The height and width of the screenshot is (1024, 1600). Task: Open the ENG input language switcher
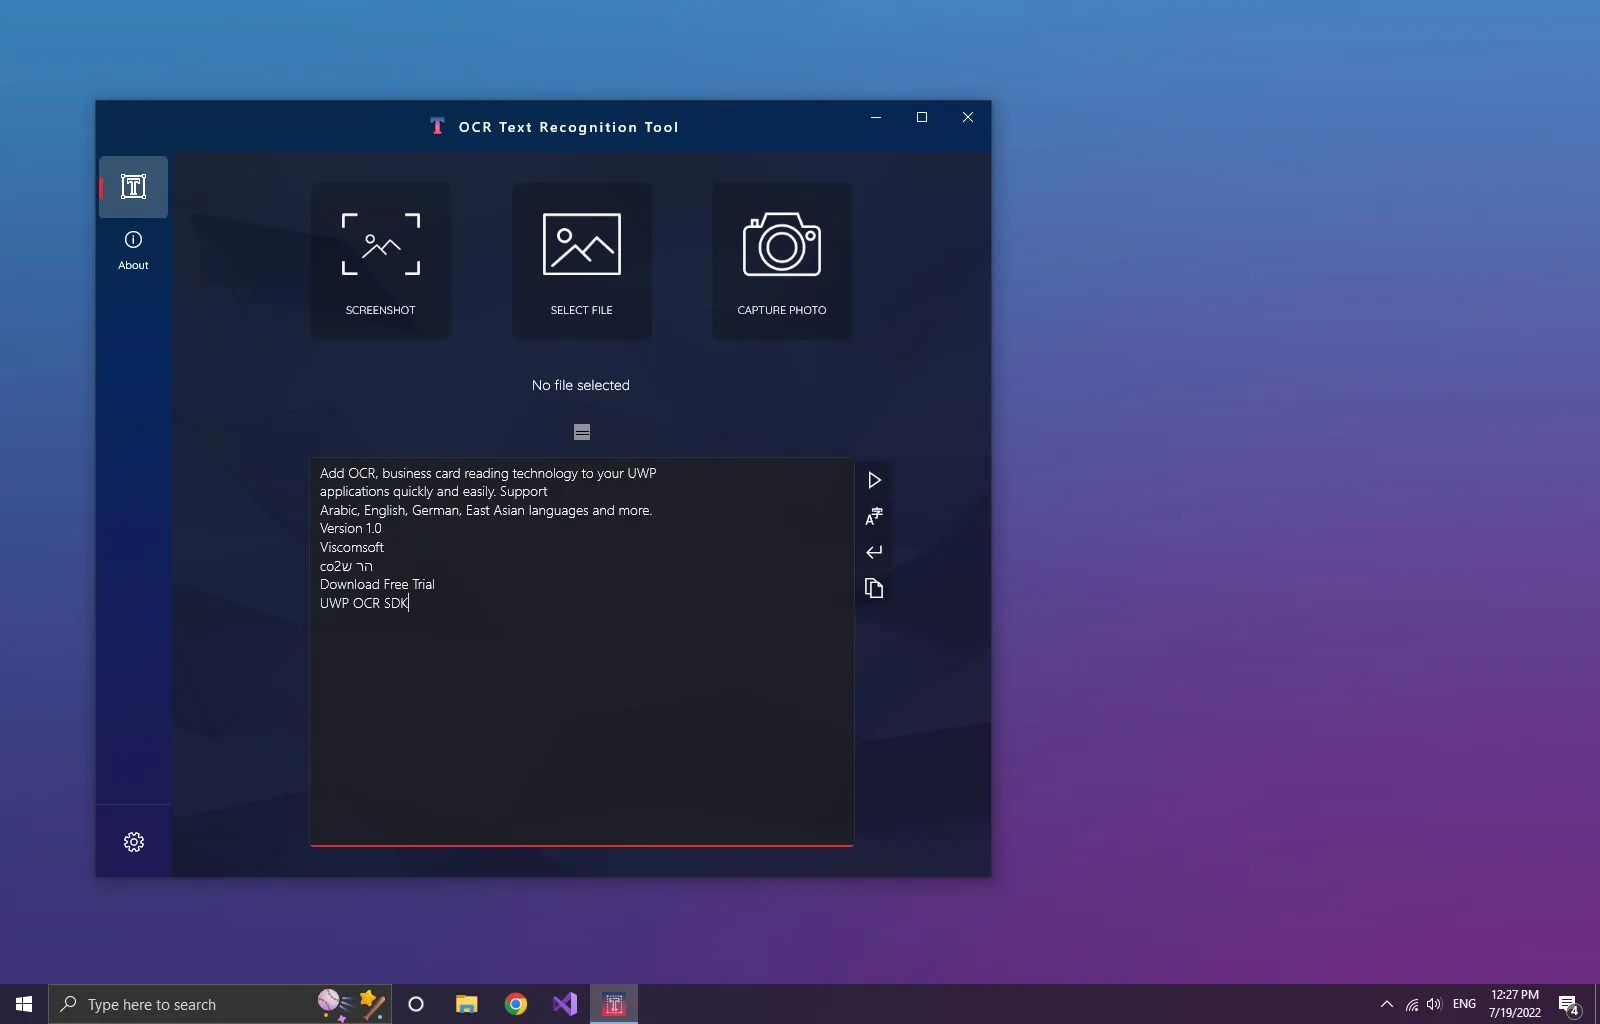(1464, 1004)
